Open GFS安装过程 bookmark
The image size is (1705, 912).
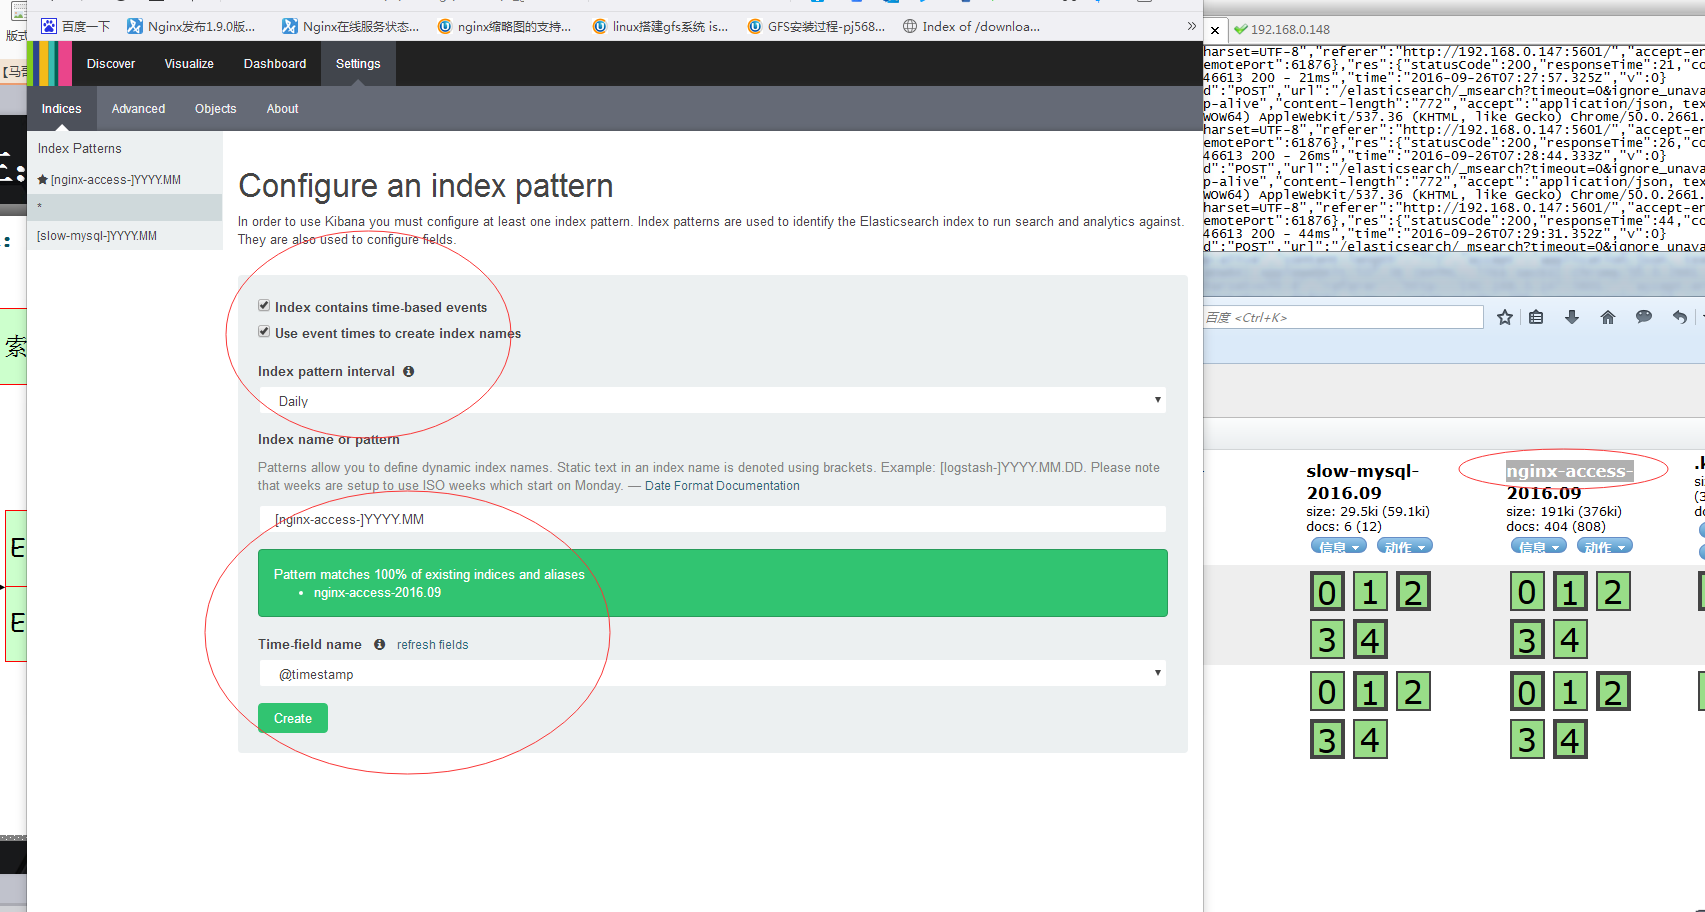click(x=817, y=27)
